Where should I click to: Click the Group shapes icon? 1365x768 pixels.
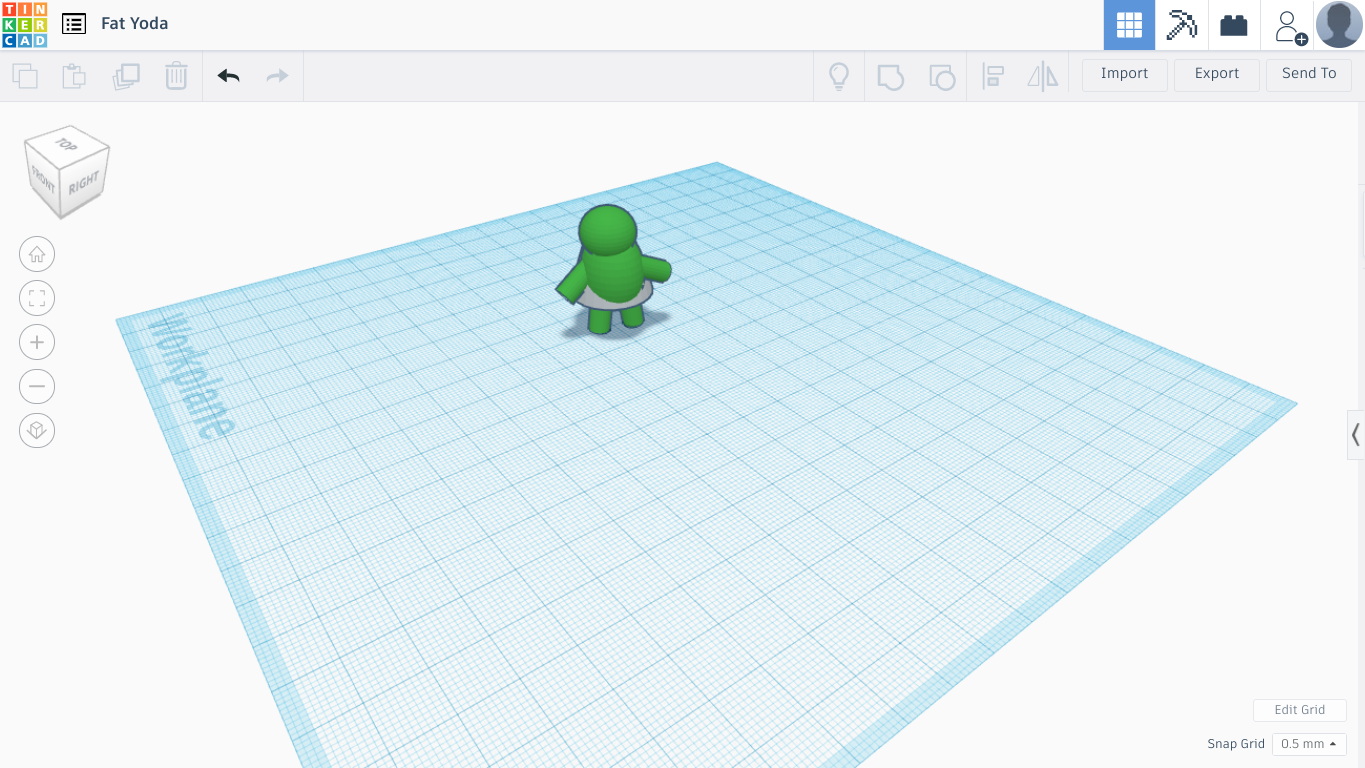[890, 76]
